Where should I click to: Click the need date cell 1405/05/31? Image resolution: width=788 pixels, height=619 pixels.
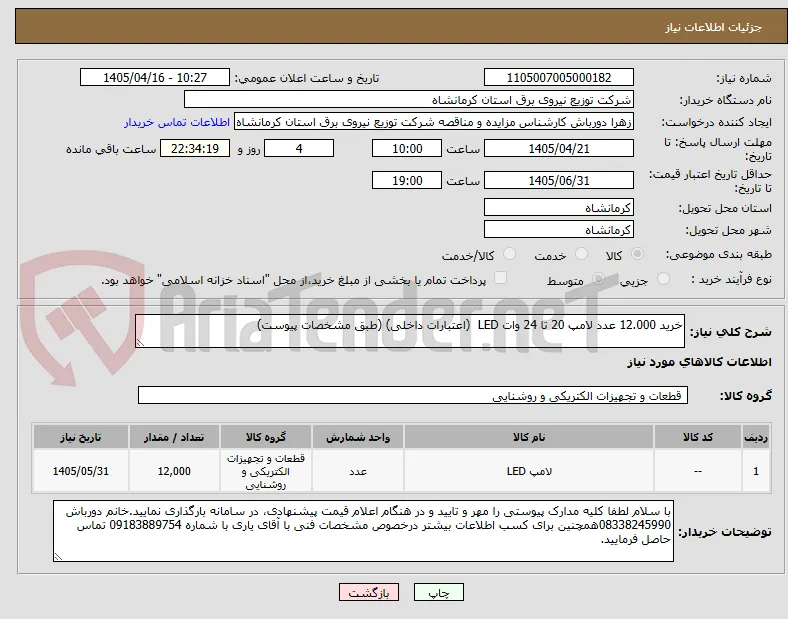tap(80, 471)
